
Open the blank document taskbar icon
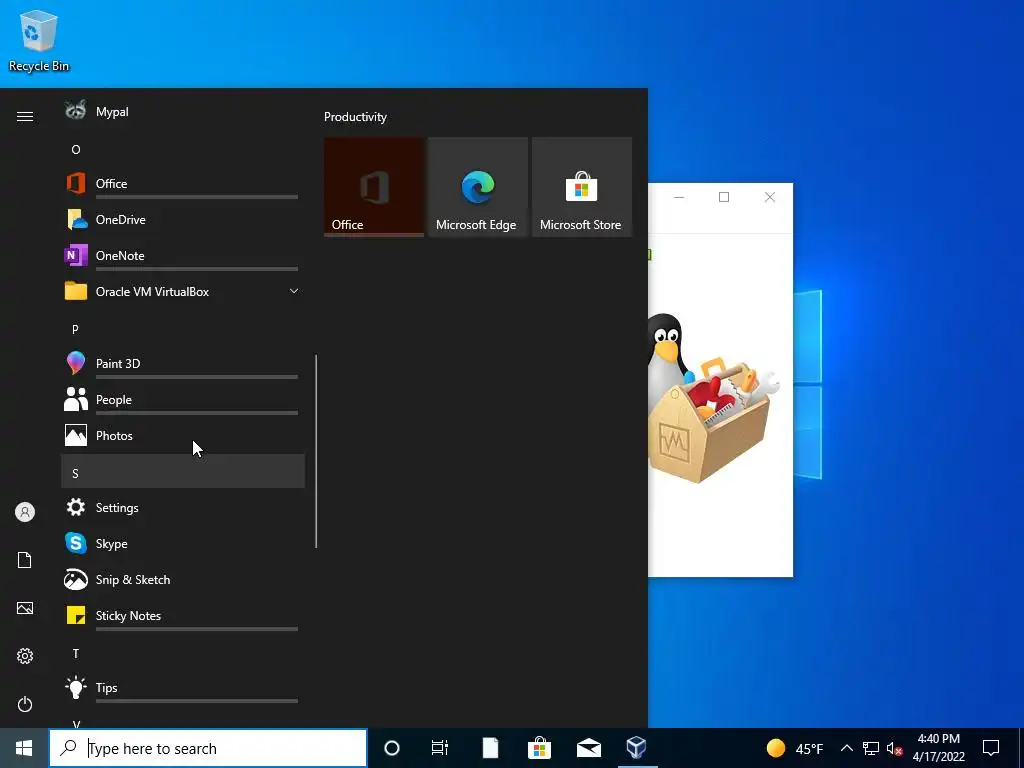click(x=490, y=748)
